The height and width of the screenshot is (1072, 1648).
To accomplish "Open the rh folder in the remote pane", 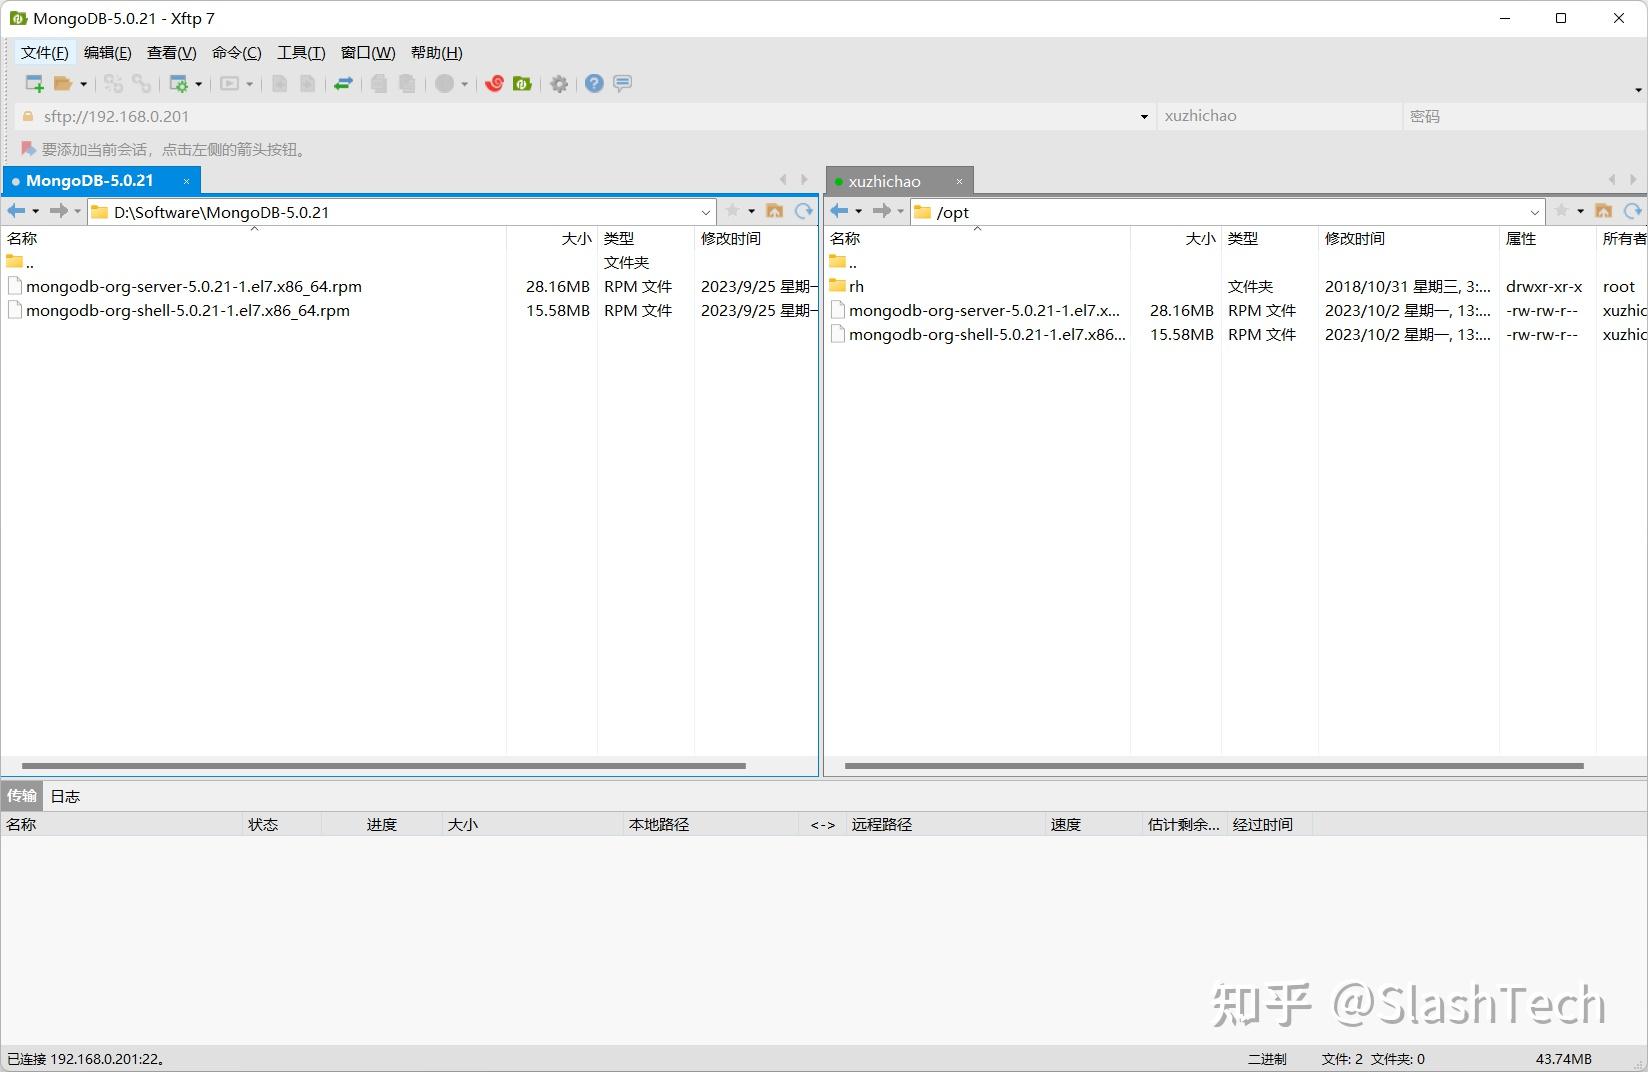I will 858,286.
